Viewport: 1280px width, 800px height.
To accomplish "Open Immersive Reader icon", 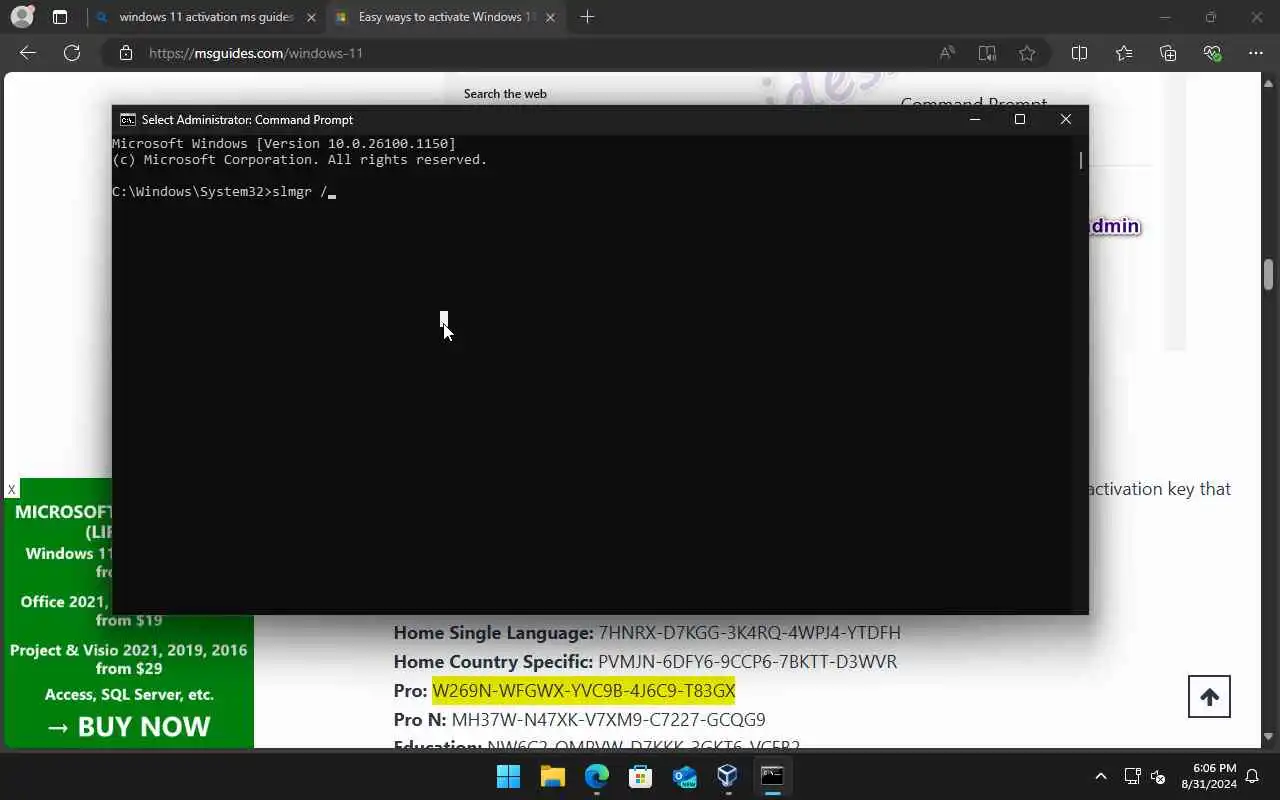I will click(x=987, y=53).
